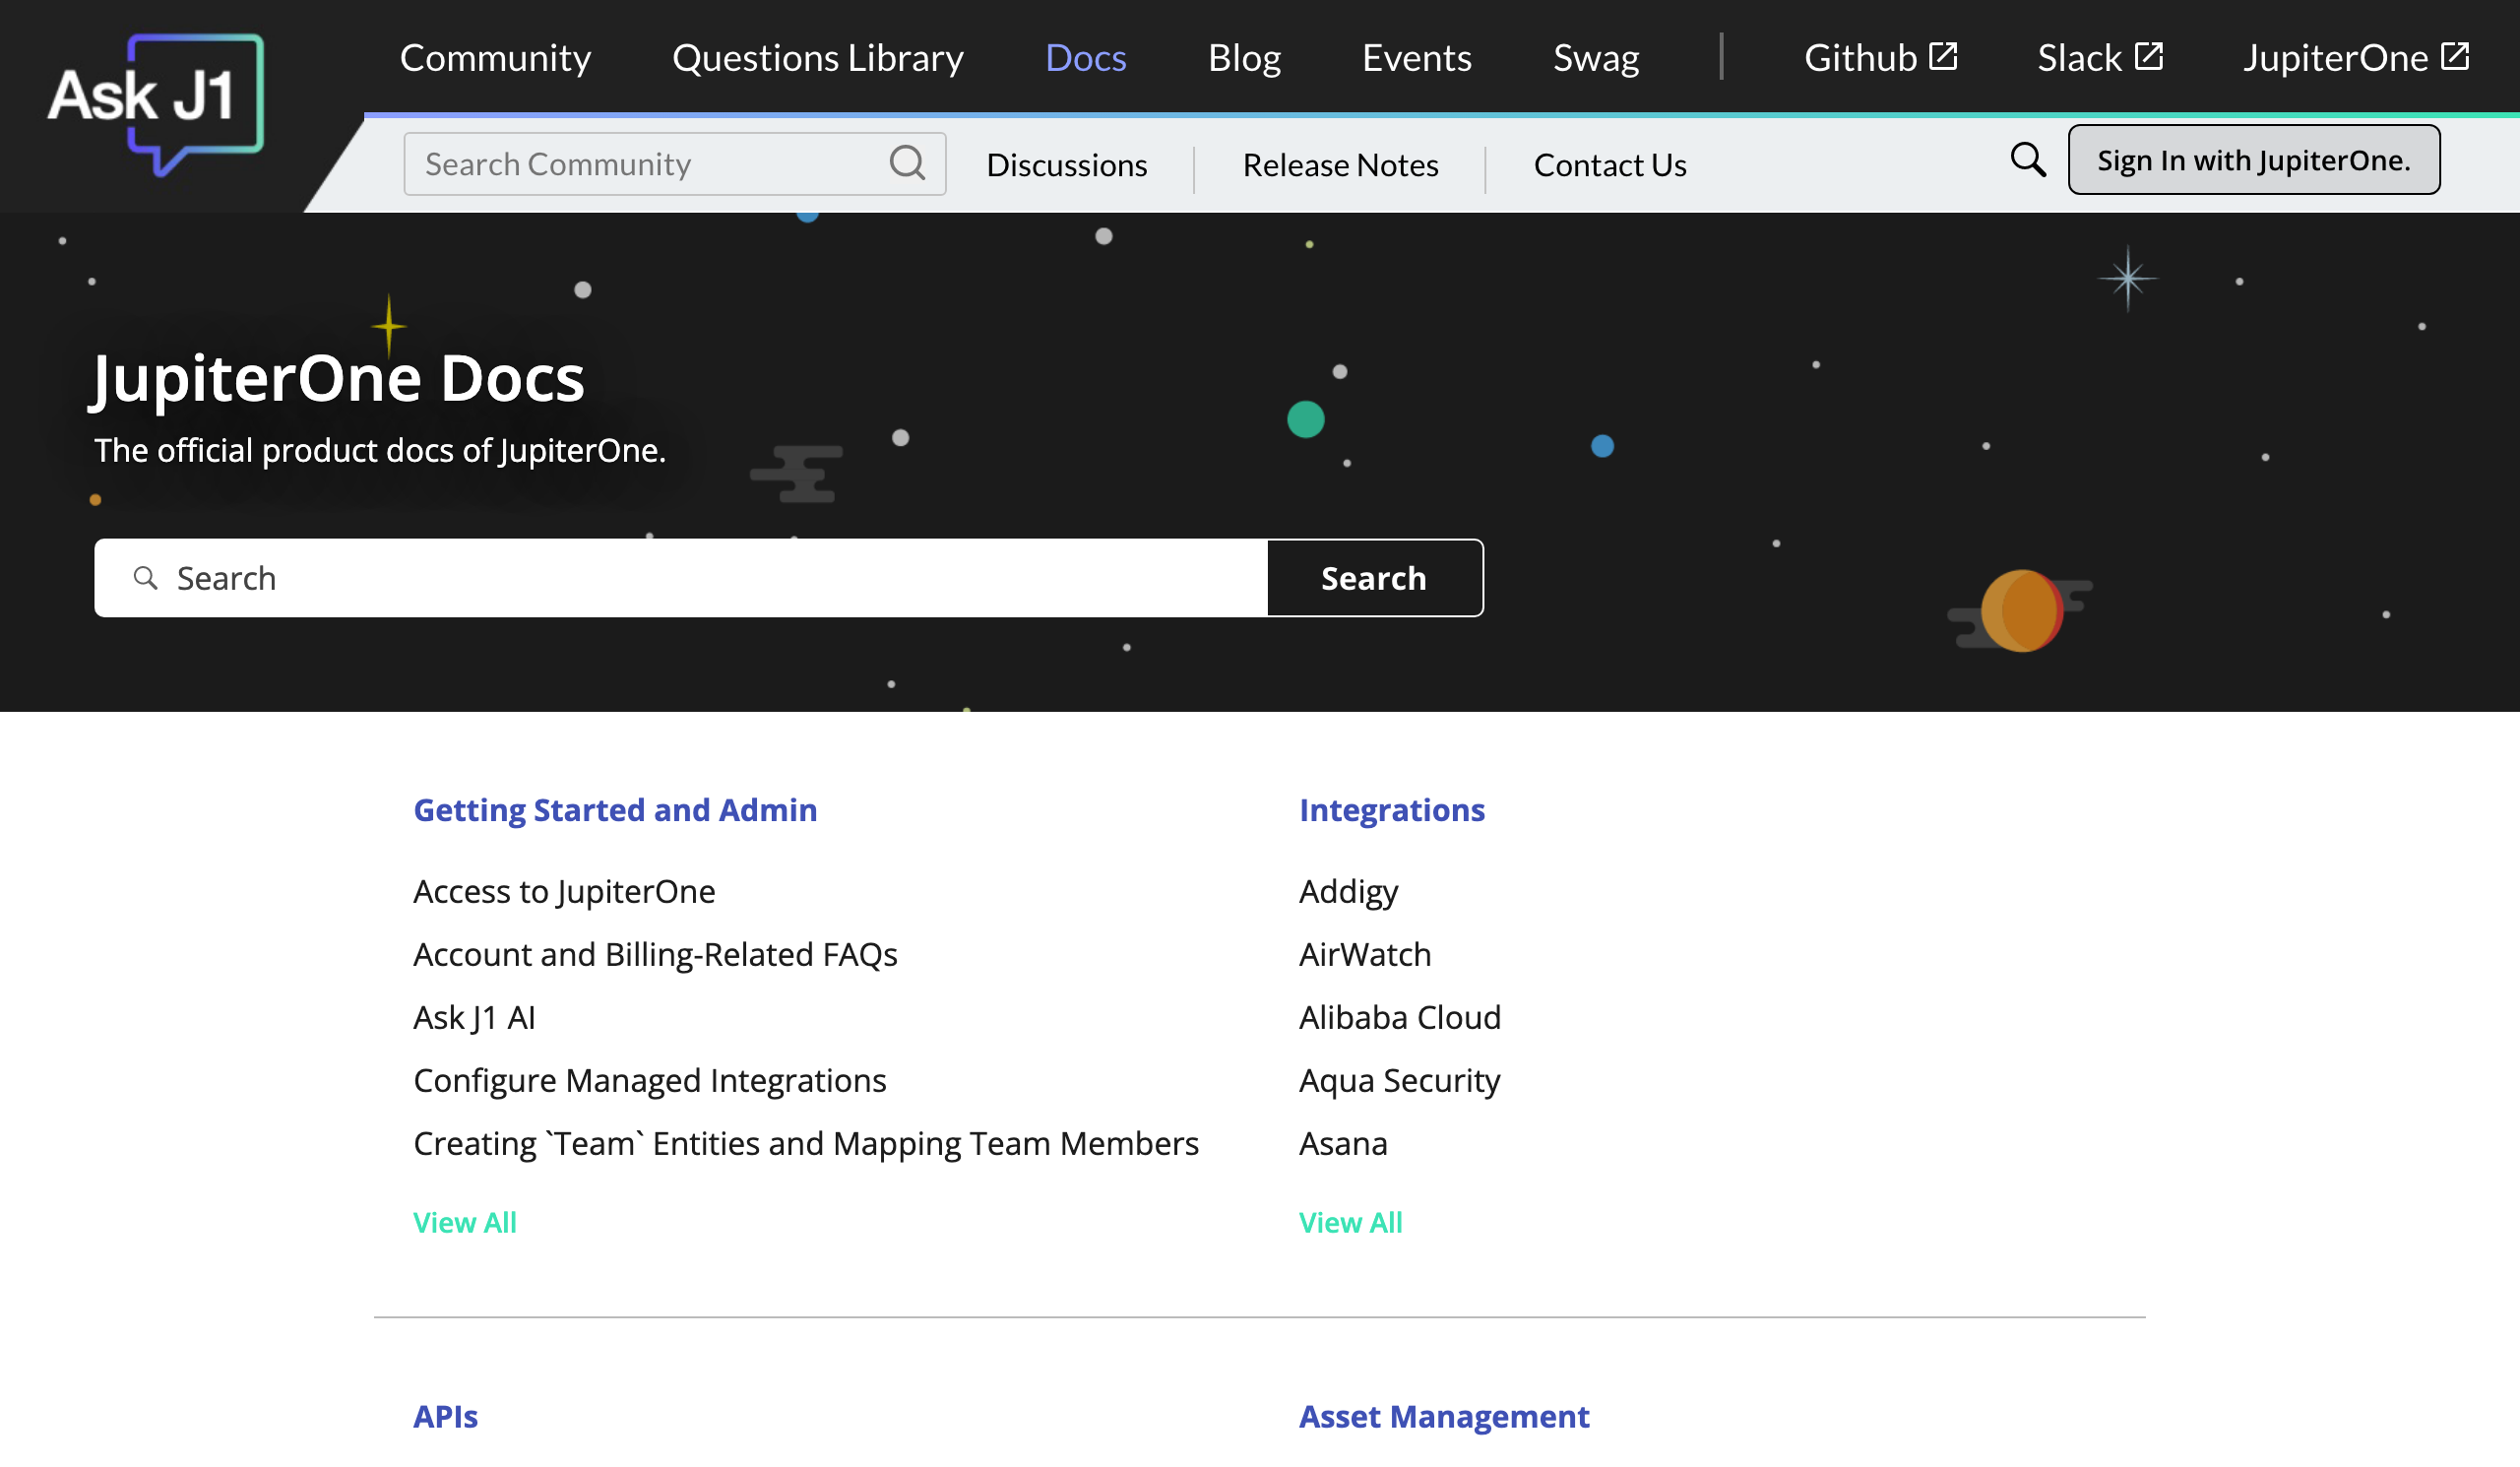Click the magnifier icon in the docs search field
2520x1467 pixels.
click(x=146, y=578)
